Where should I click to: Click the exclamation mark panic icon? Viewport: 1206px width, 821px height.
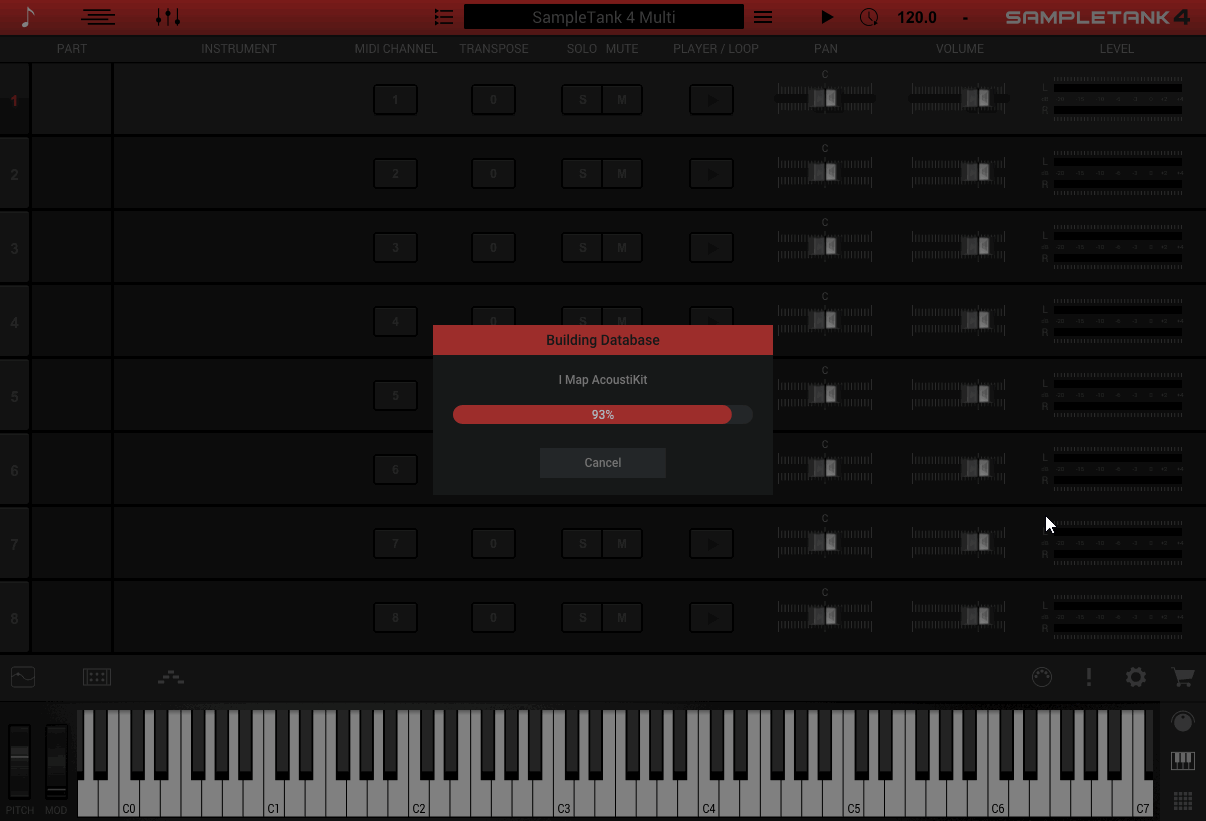point(1089,677)
